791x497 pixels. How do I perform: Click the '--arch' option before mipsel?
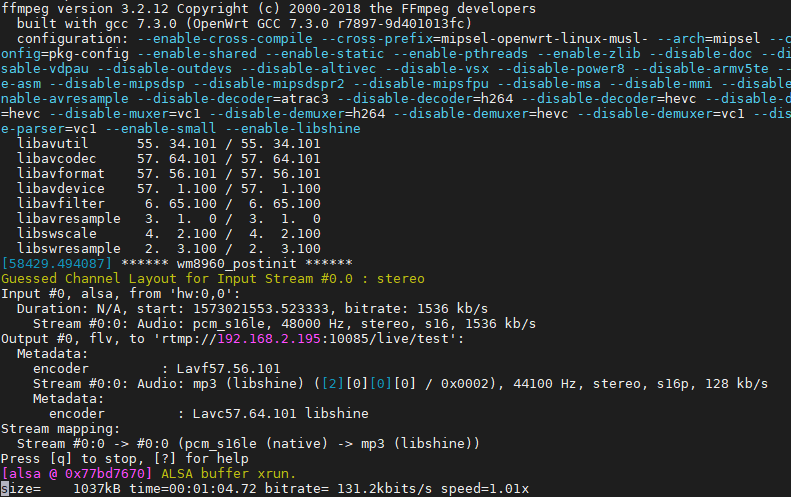tap(681, 38)
